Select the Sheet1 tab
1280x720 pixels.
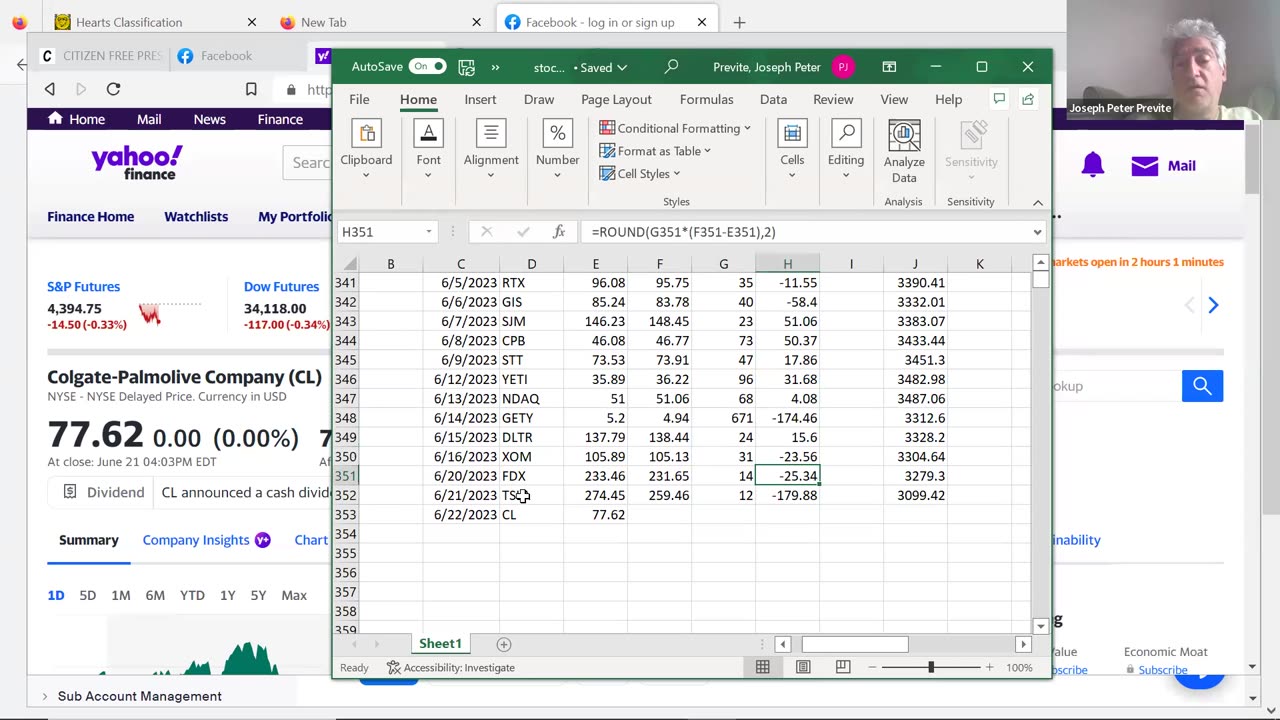pyautogui.click(x=440, y=644)
